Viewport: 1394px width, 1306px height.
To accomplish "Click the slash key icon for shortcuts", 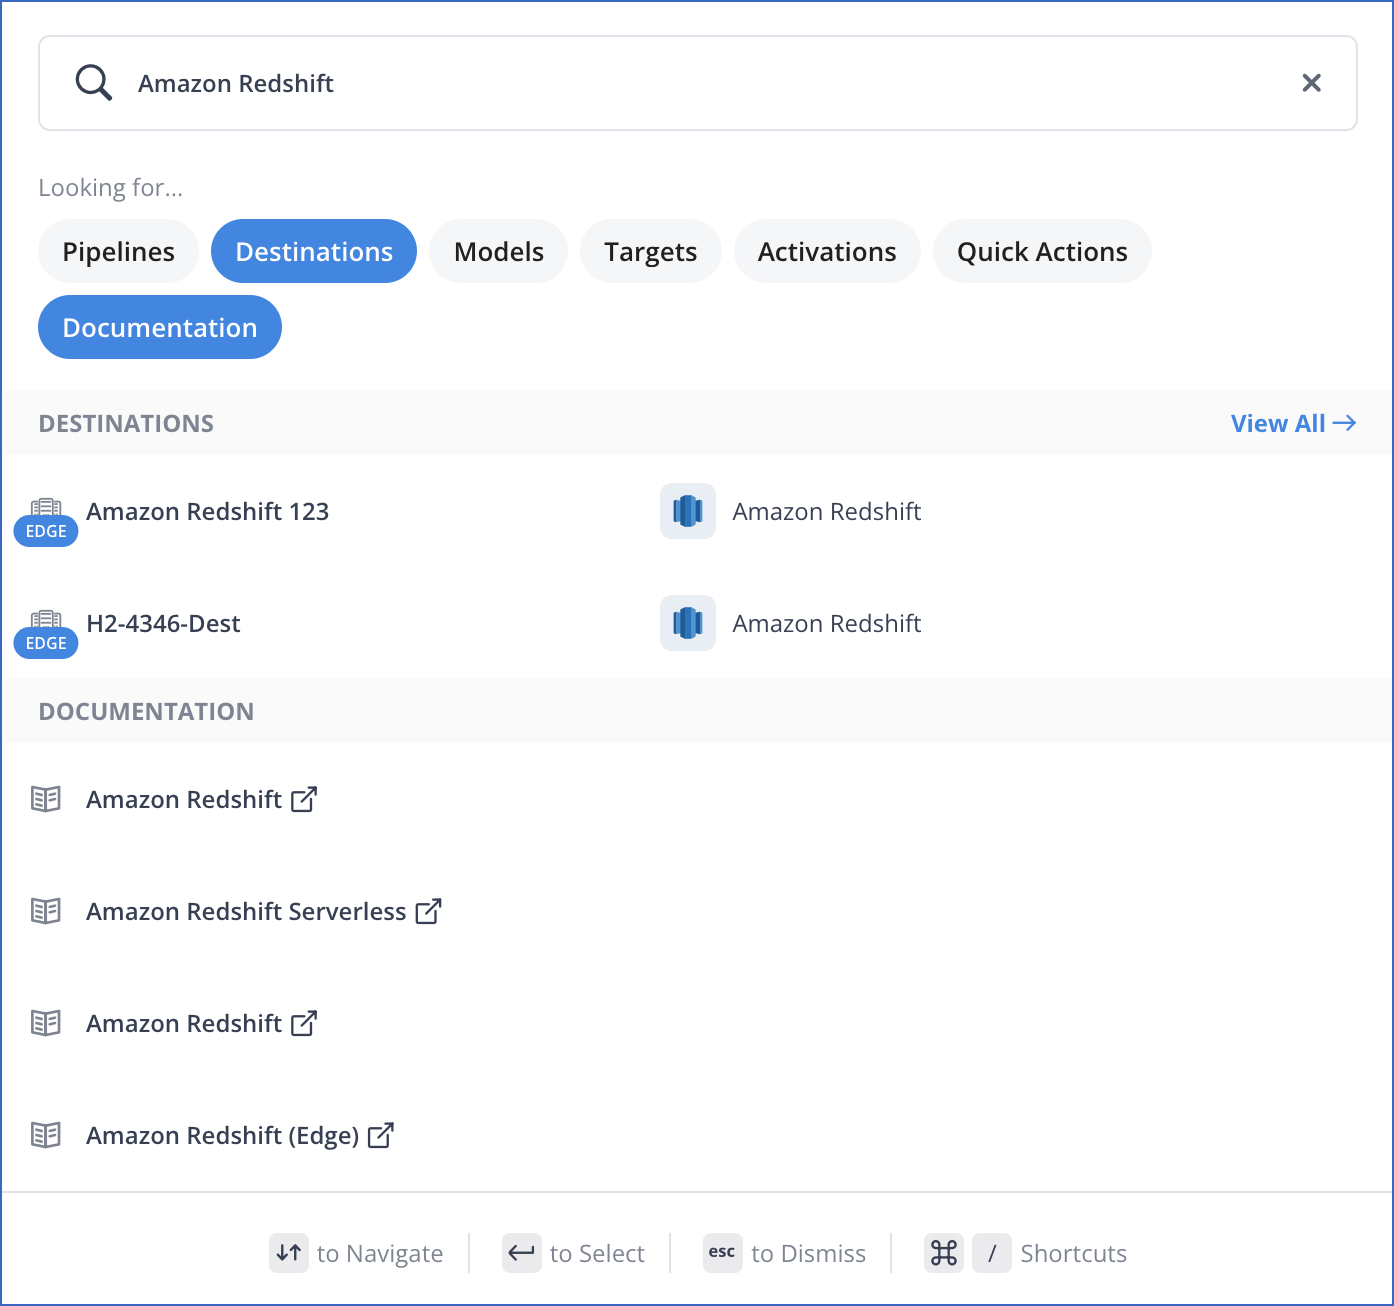I will click(992, 1253).
